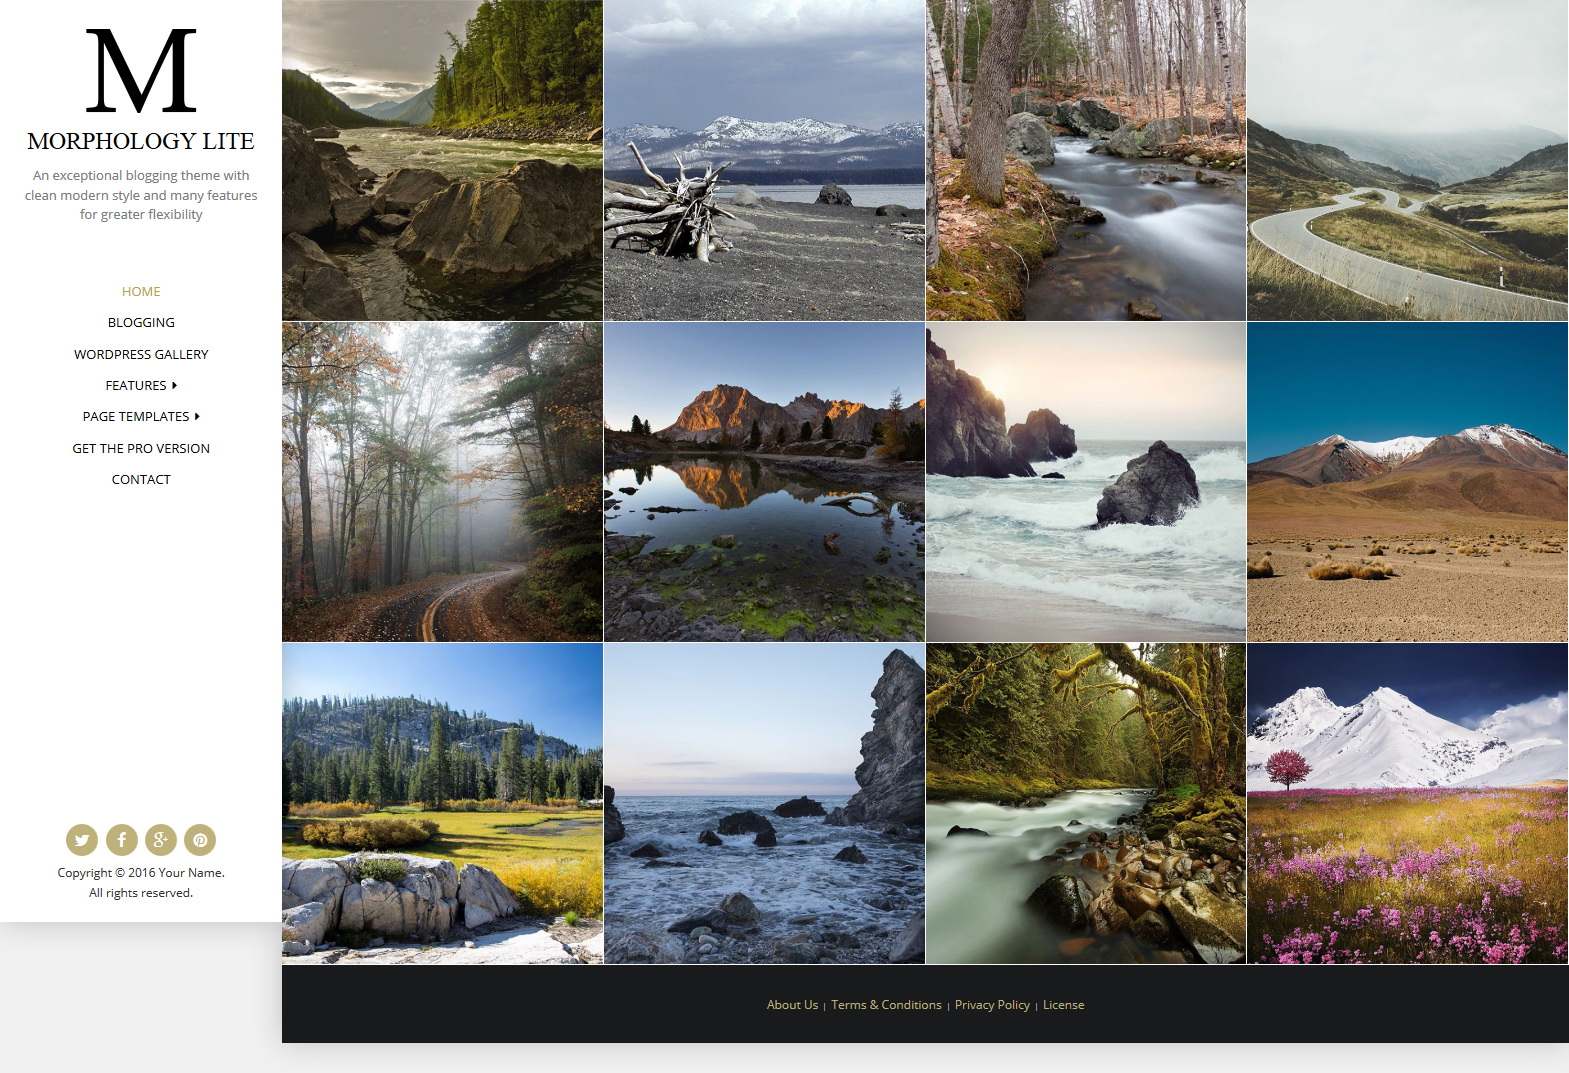The width and height of the screenshot is (1569, 1073).
Task: Open the Pinterest social icon
Action: click(200, 840)
